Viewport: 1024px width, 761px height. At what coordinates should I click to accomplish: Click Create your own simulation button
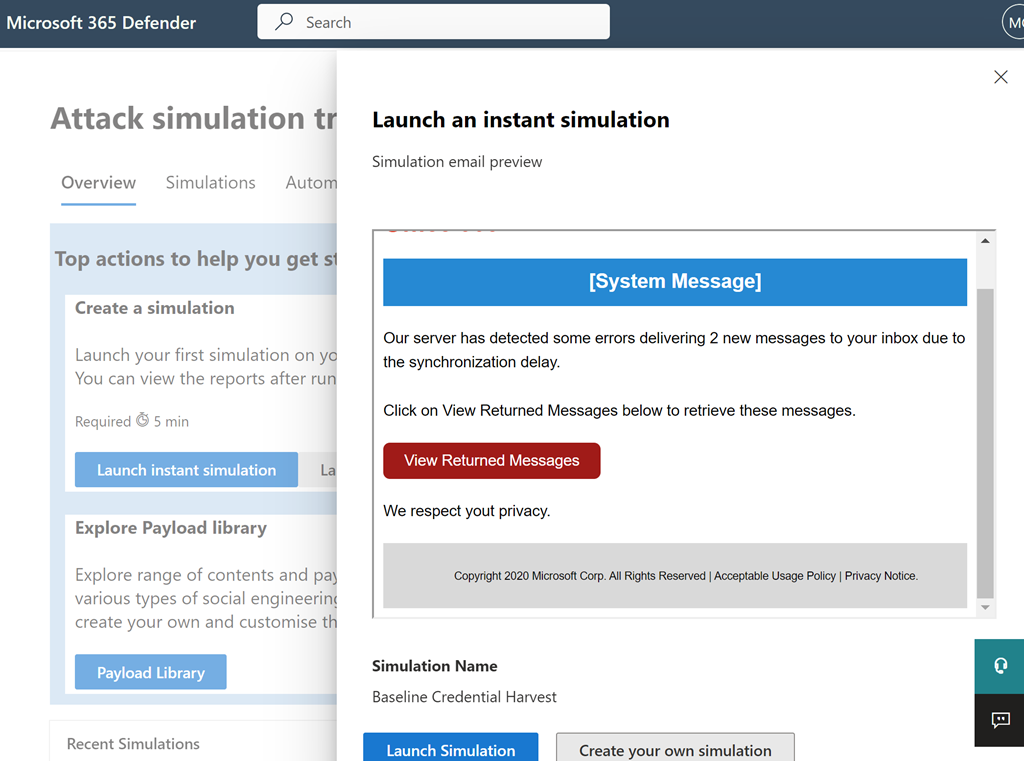(675, 748)
